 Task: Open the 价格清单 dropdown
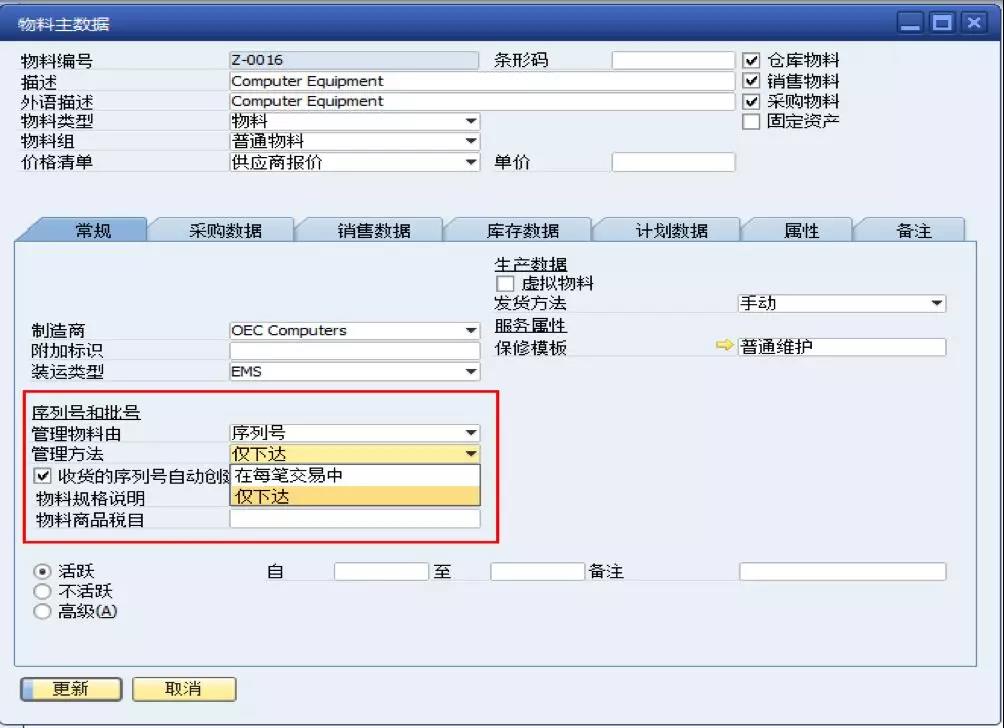pos(470,162)
